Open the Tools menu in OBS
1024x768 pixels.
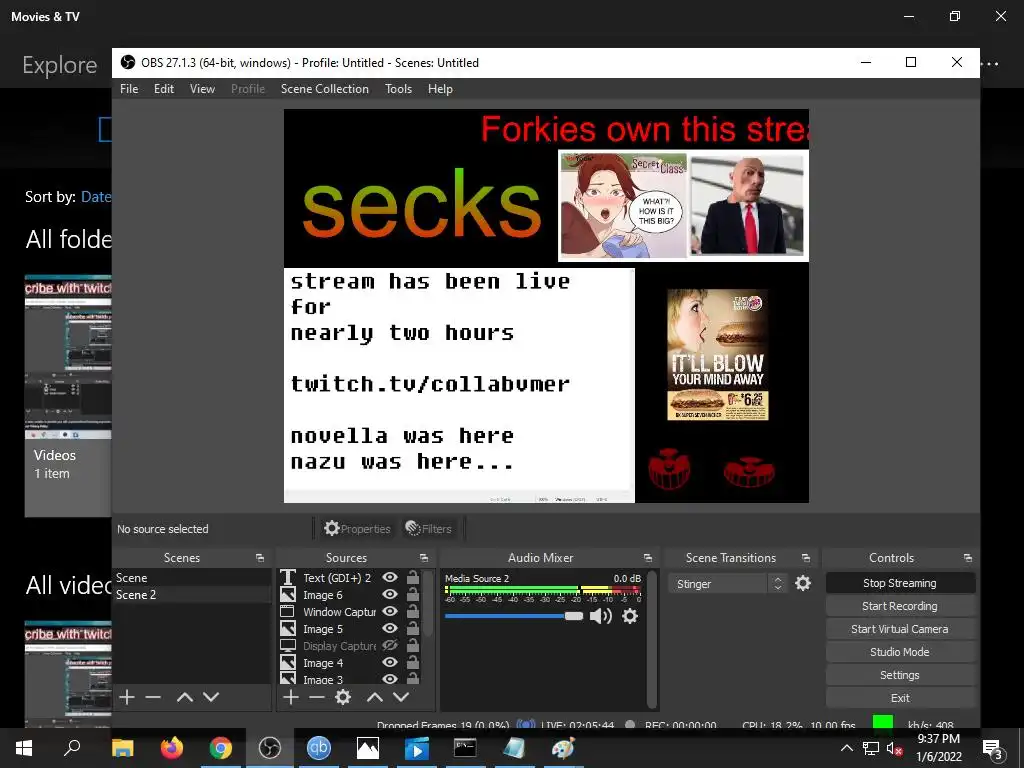[x=398, y=89]
